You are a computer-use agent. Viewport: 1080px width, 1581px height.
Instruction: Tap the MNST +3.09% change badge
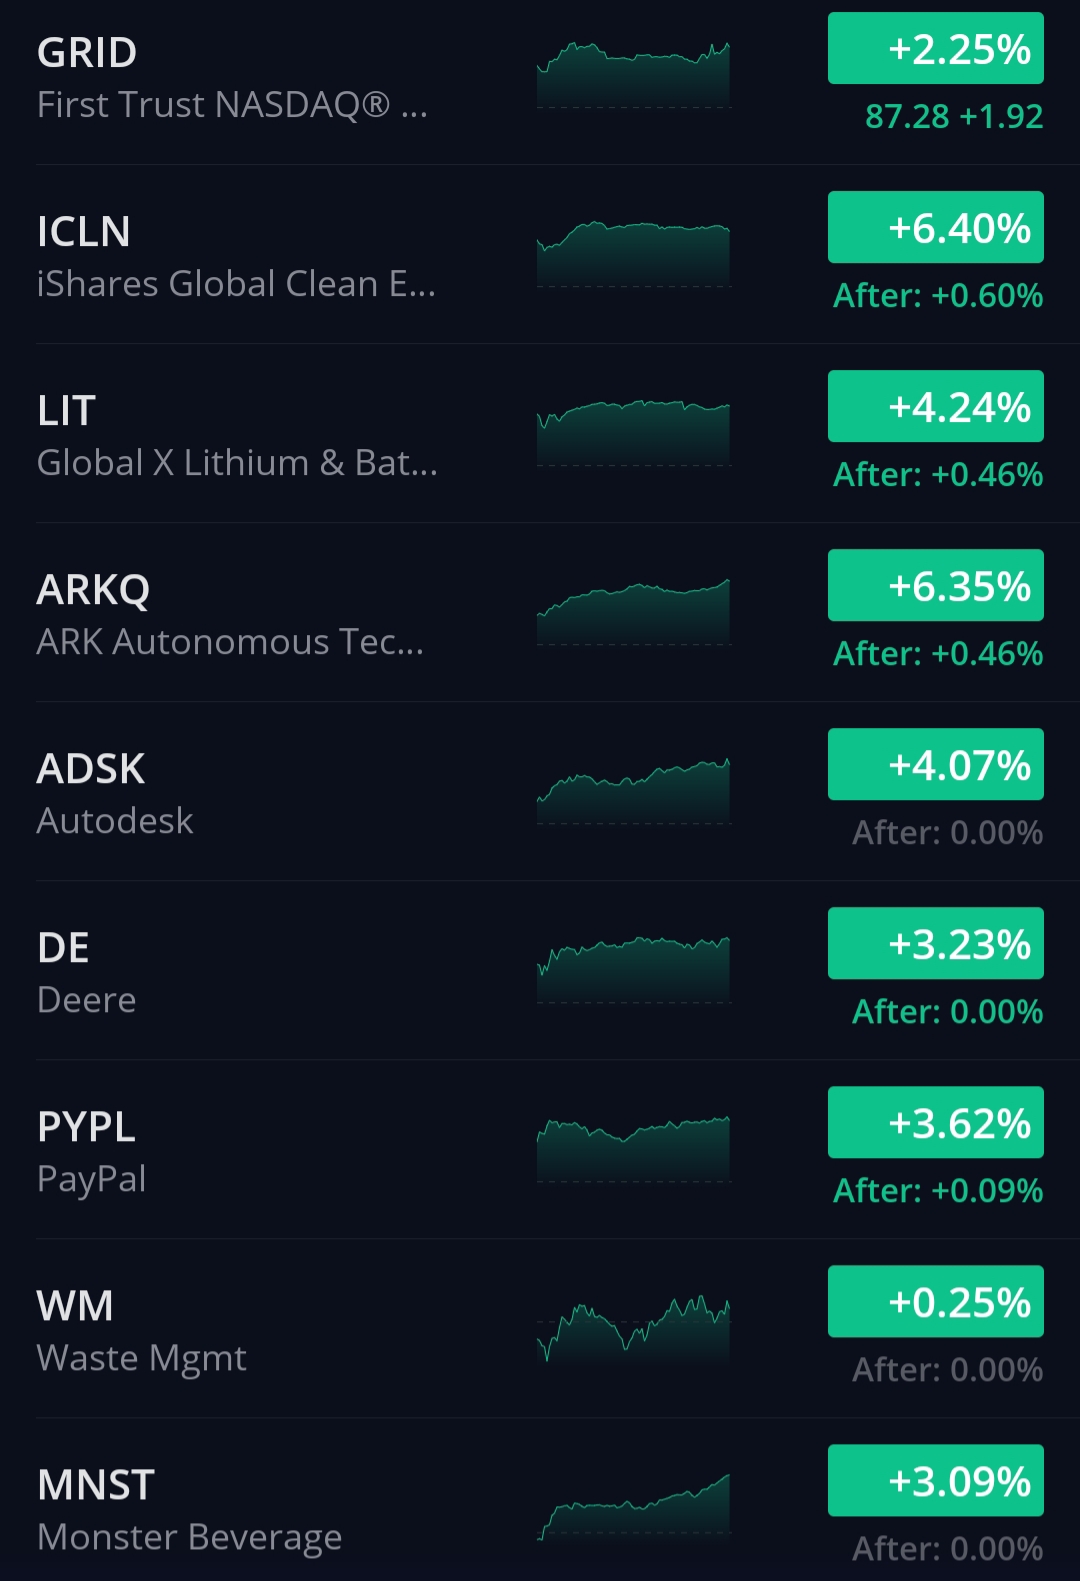coord(935,1481)
